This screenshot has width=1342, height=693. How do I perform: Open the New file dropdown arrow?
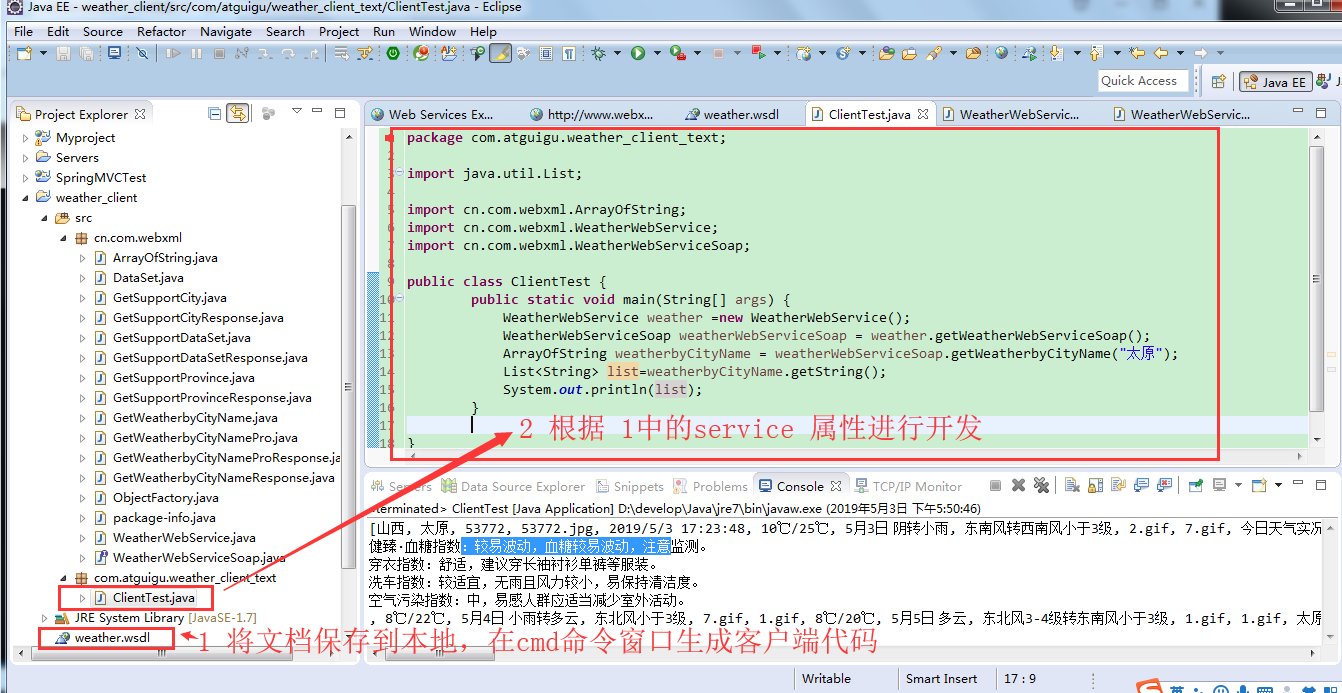42,53
